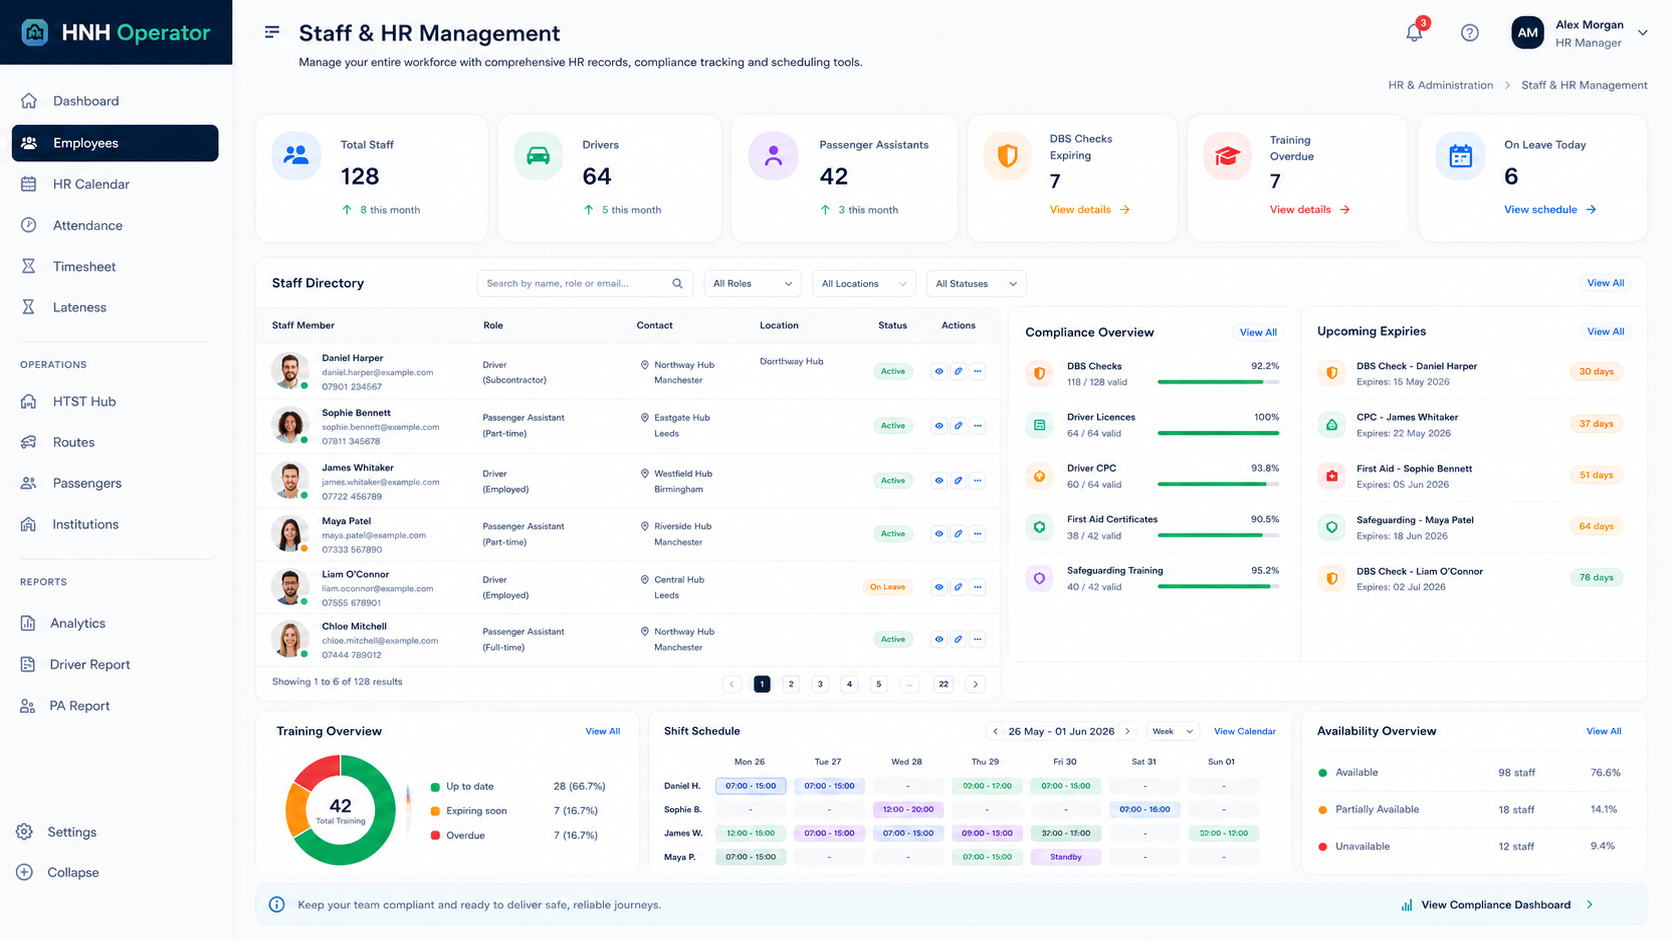This screenshot has width=1672, height=941.
Task: Toggle the sidebar hamburger menu icon
Action: [x=272, y=33]
